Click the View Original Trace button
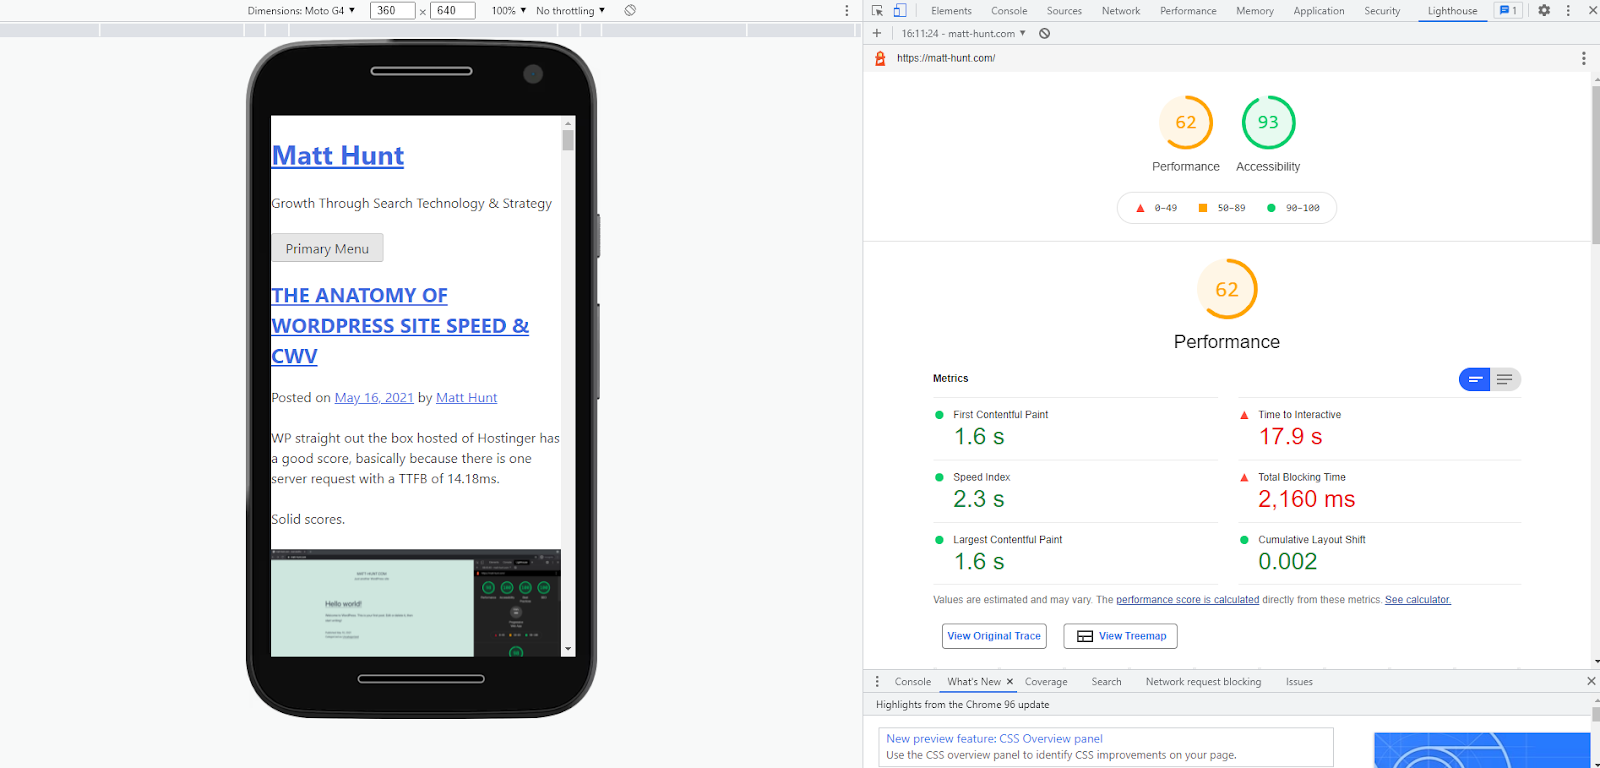Viewport: 1600px width, 768px height. [994, 636]
